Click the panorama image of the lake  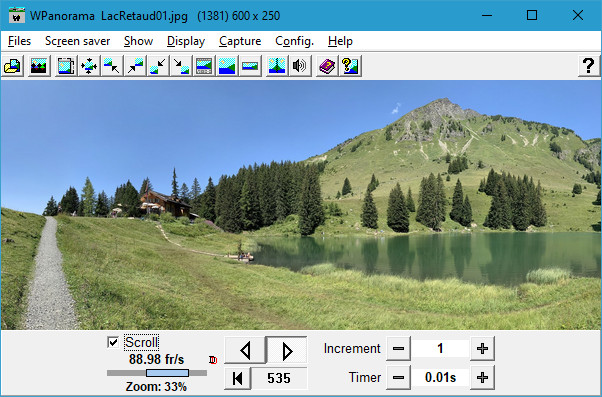pos(301,205)
